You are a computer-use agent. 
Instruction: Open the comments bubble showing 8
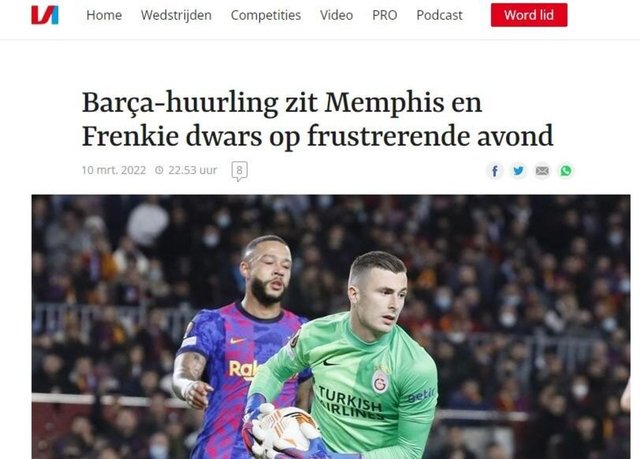[240, 171]
